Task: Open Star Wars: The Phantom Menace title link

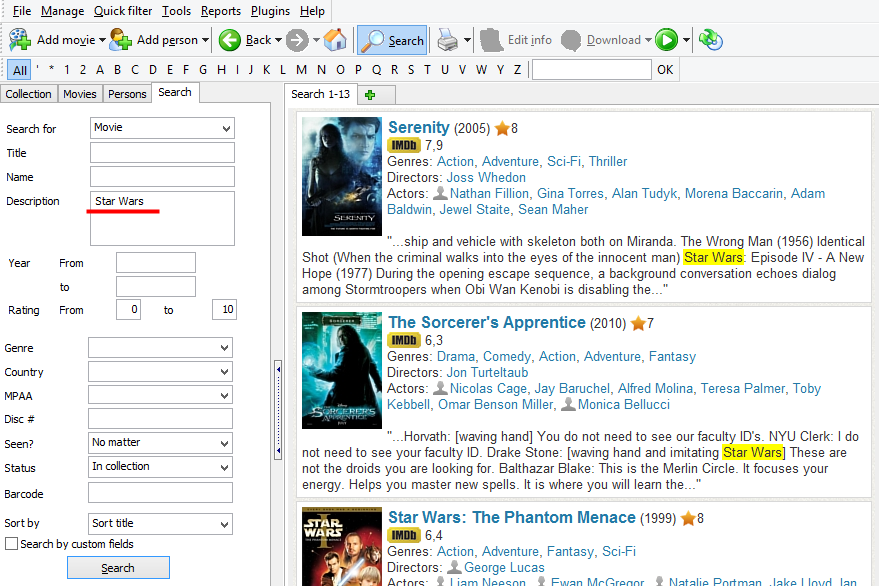Action: click(x=512, y=517)
